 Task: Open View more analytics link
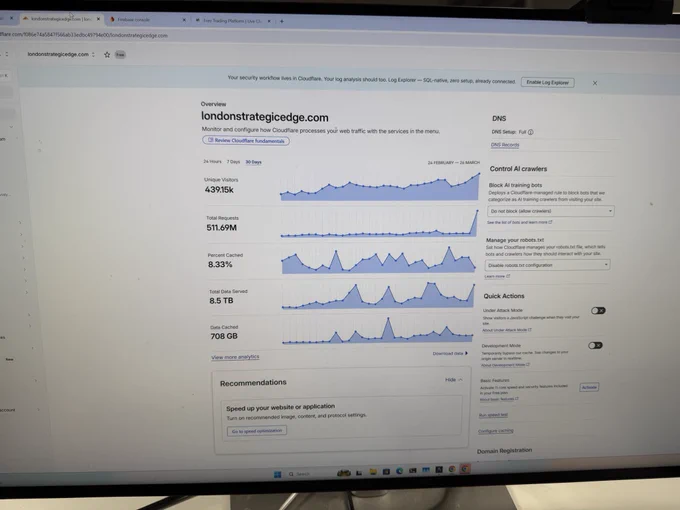[235, 357]
